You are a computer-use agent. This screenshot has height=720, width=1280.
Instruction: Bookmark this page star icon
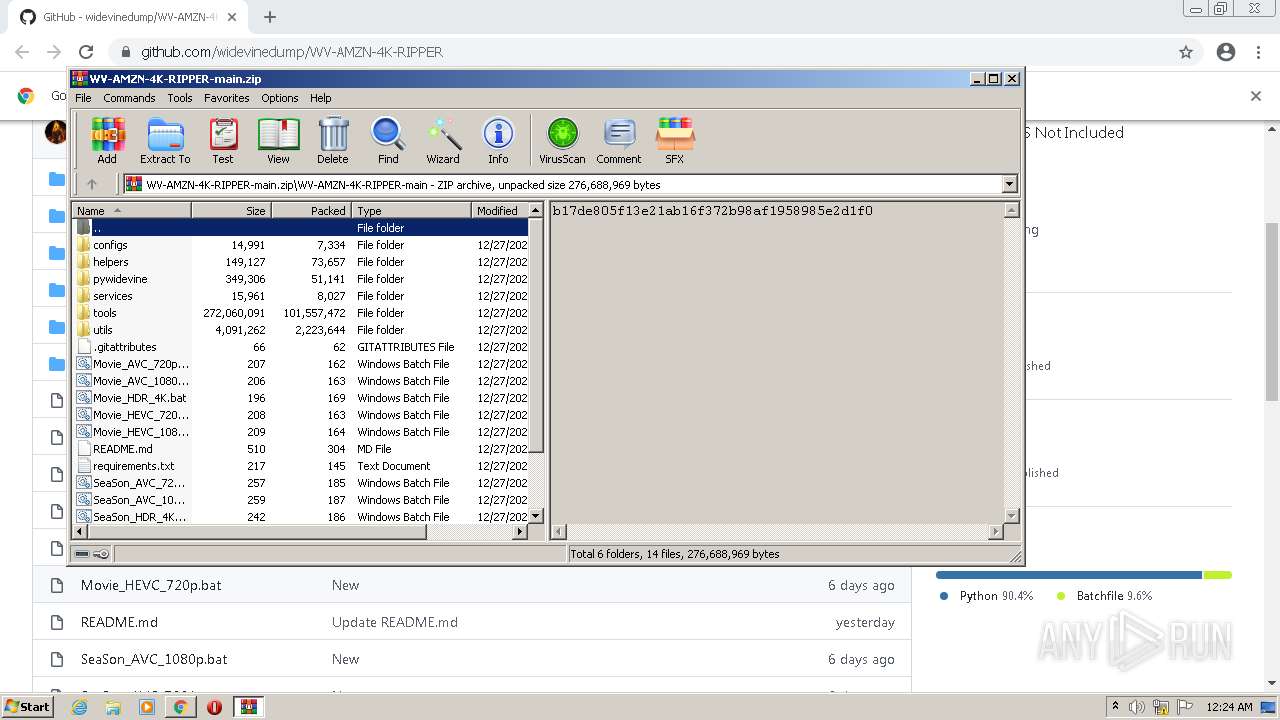click(1186, 52)
